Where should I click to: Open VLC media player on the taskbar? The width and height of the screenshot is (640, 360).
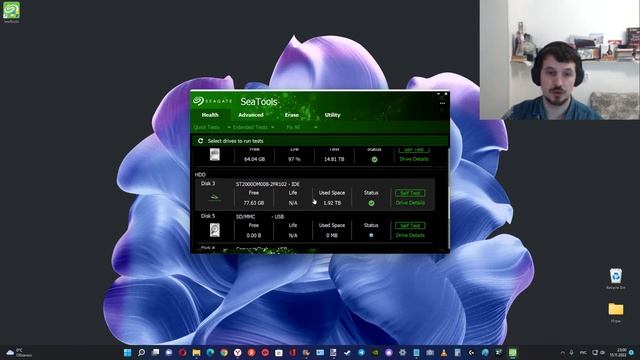point(444,353)
